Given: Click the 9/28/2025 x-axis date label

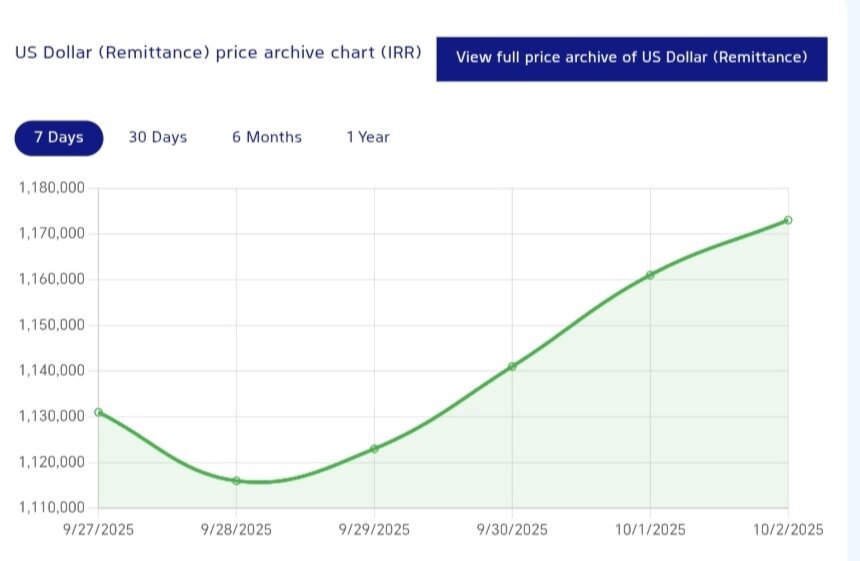Looking at the screenshot, I should coord(236,529).
